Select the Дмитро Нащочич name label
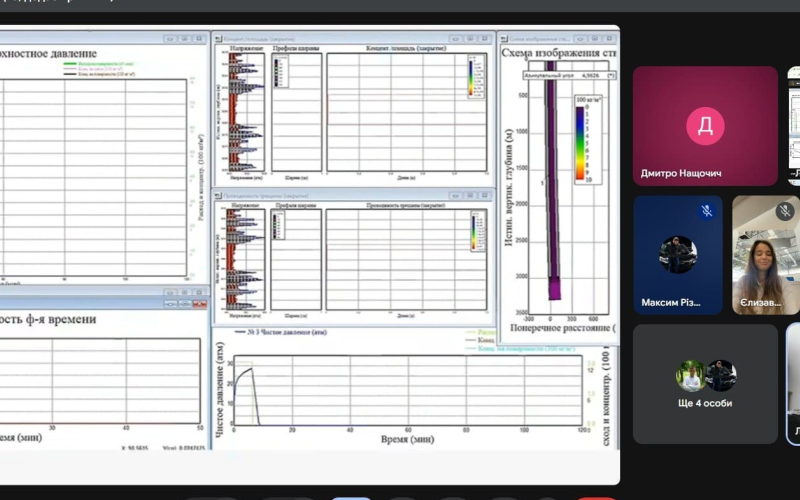 point(681,173)
